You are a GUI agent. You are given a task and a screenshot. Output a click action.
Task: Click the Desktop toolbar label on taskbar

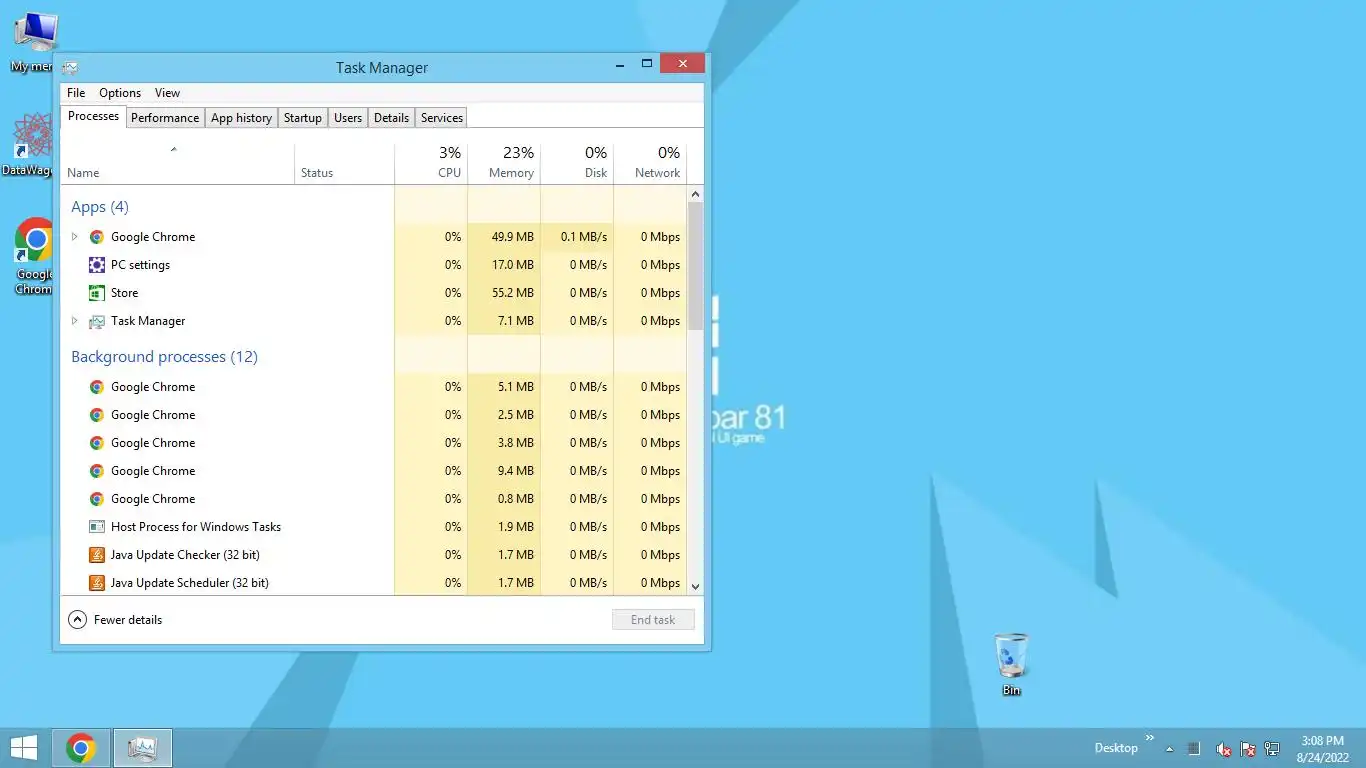pos(1116,748)
